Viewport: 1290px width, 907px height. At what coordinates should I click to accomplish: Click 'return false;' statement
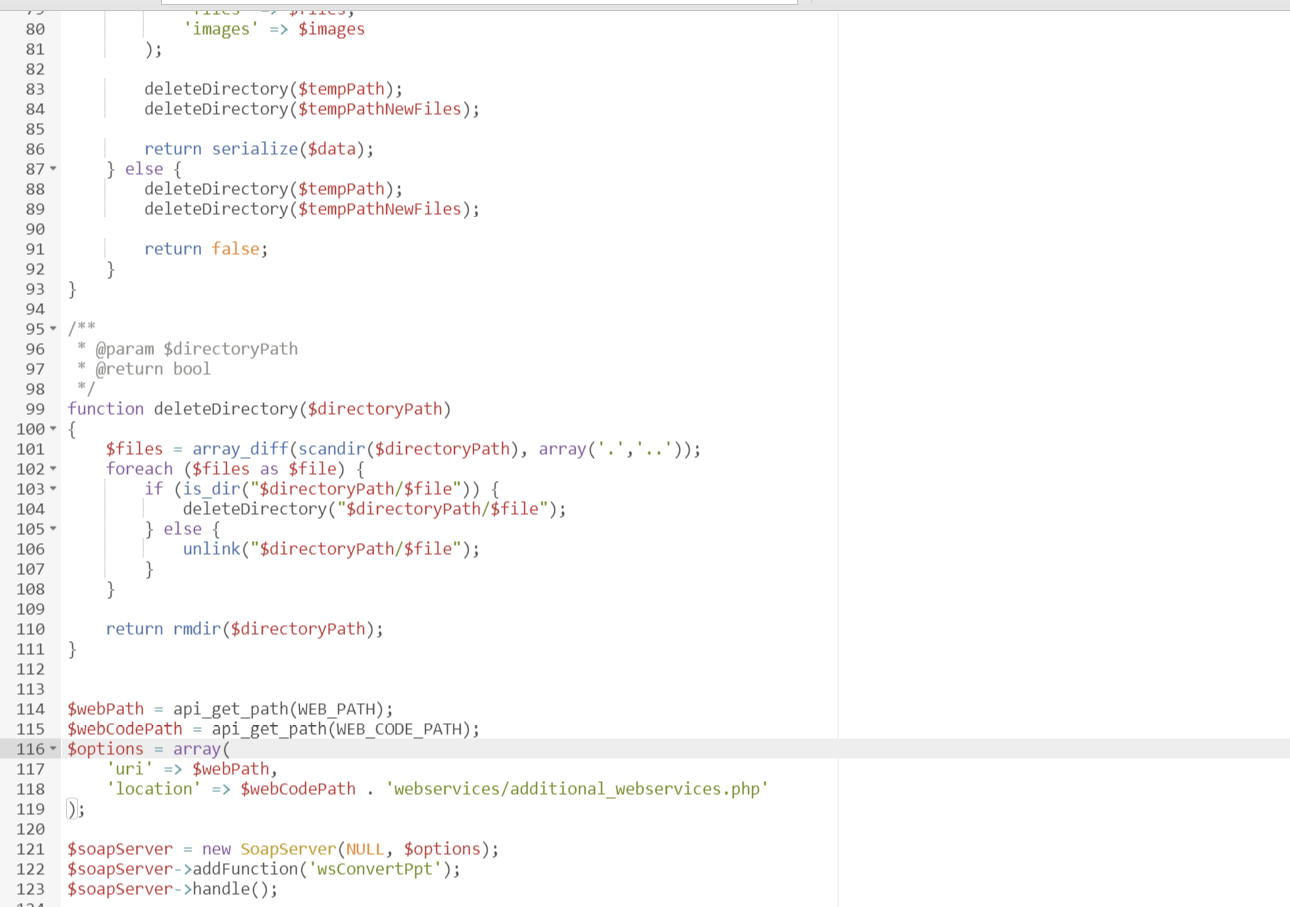point(206,249)
